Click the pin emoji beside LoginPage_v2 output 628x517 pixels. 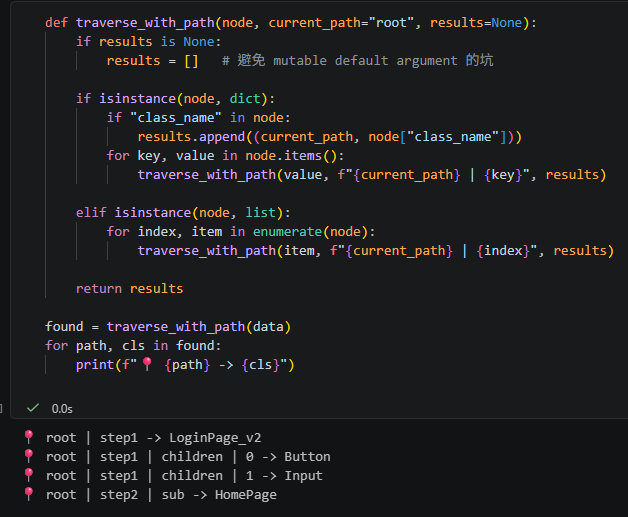point(29,437)
